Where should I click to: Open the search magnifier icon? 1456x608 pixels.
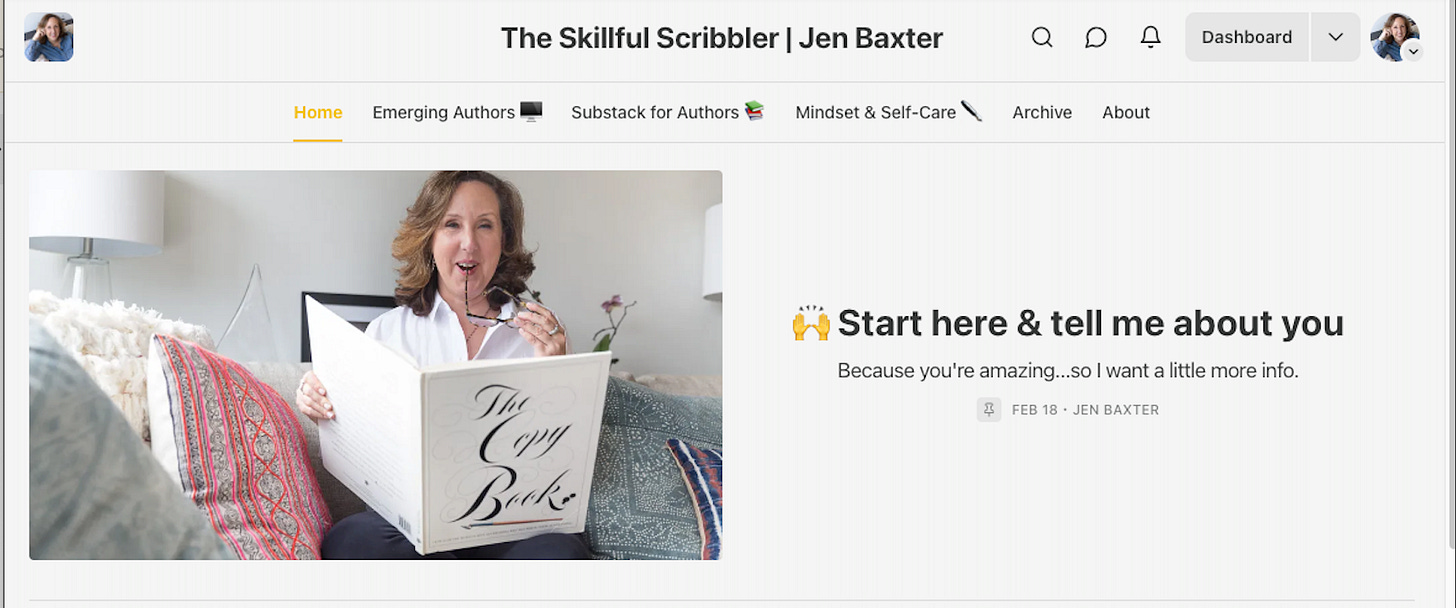click(1042, 37)
